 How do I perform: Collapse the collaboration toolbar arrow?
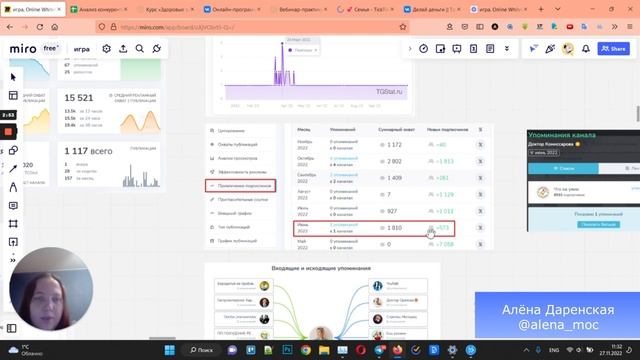pos(410,49)
